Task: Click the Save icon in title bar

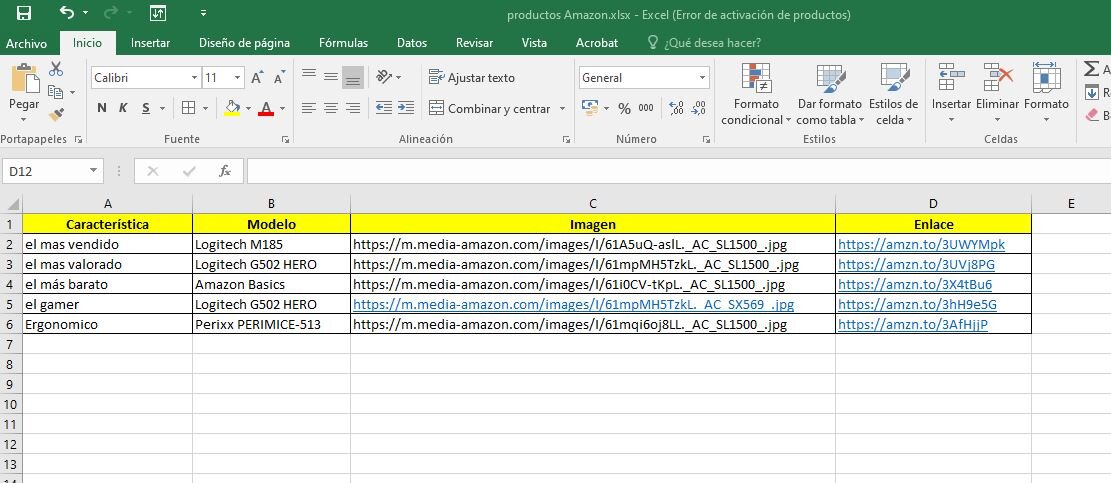Action: (x=24, y=13)
